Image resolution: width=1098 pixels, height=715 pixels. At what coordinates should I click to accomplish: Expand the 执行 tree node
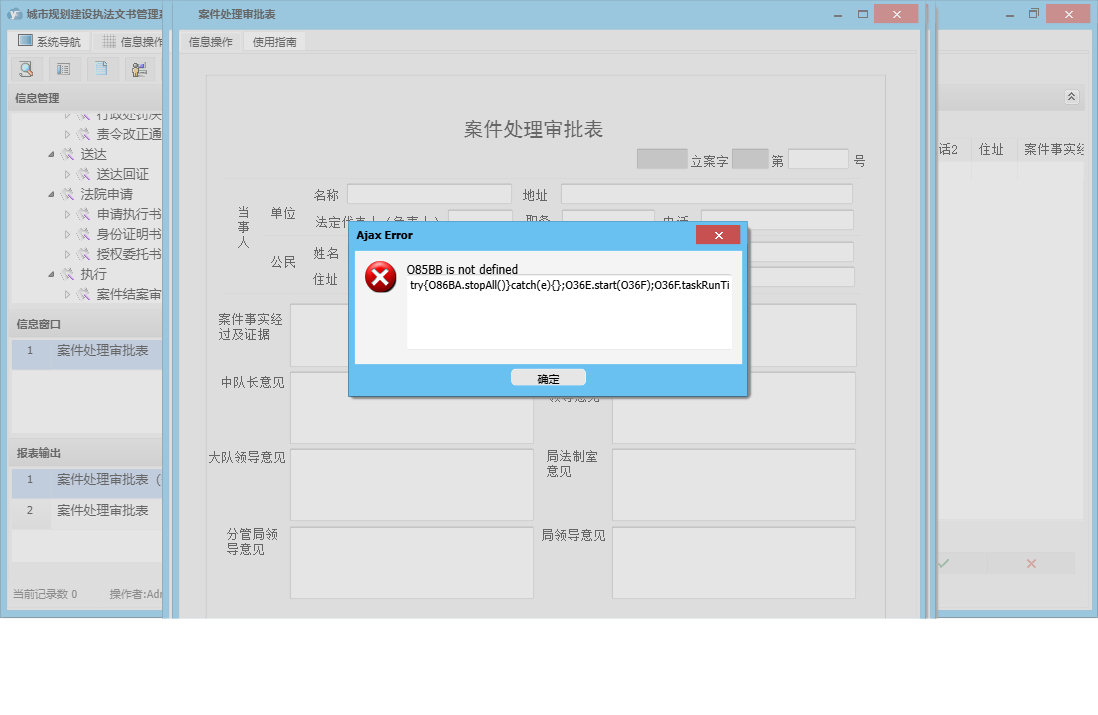(51, 272)
